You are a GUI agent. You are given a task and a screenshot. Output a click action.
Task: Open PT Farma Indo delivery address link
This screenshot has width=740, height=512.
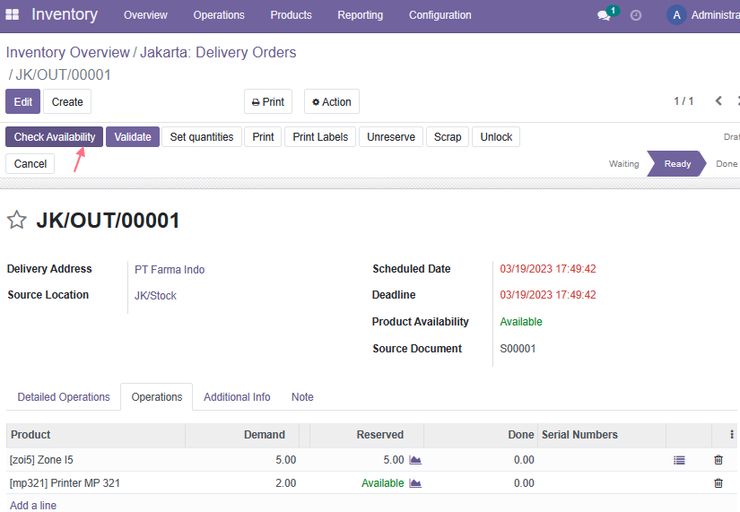pyautogui.click(x=169, y=269)
